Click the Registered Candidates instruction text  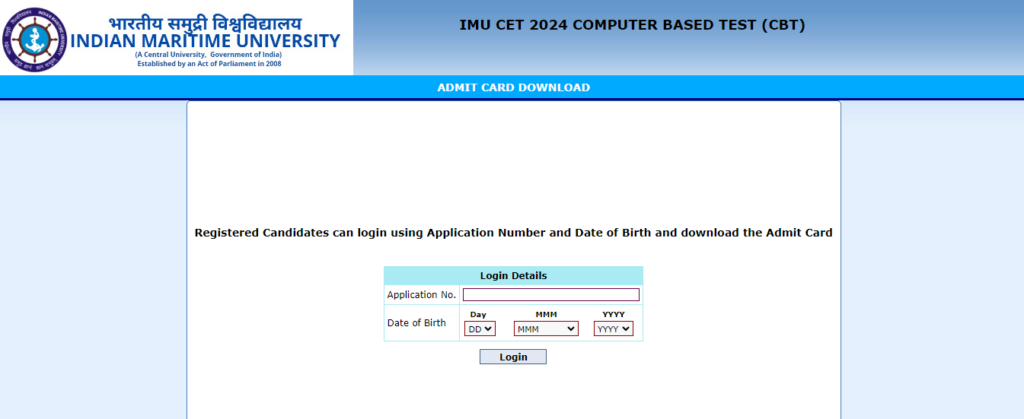513,233
